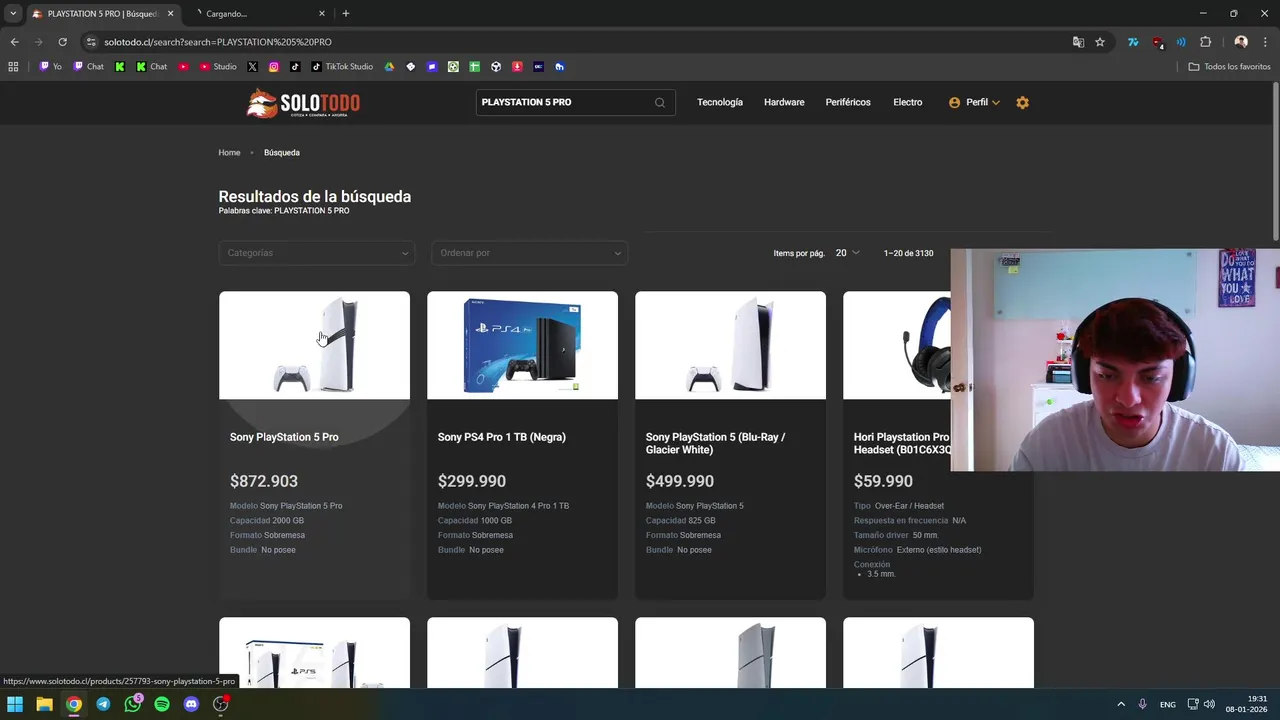Click the $872.903 price

pyautogui.click(x=264, y=481)
